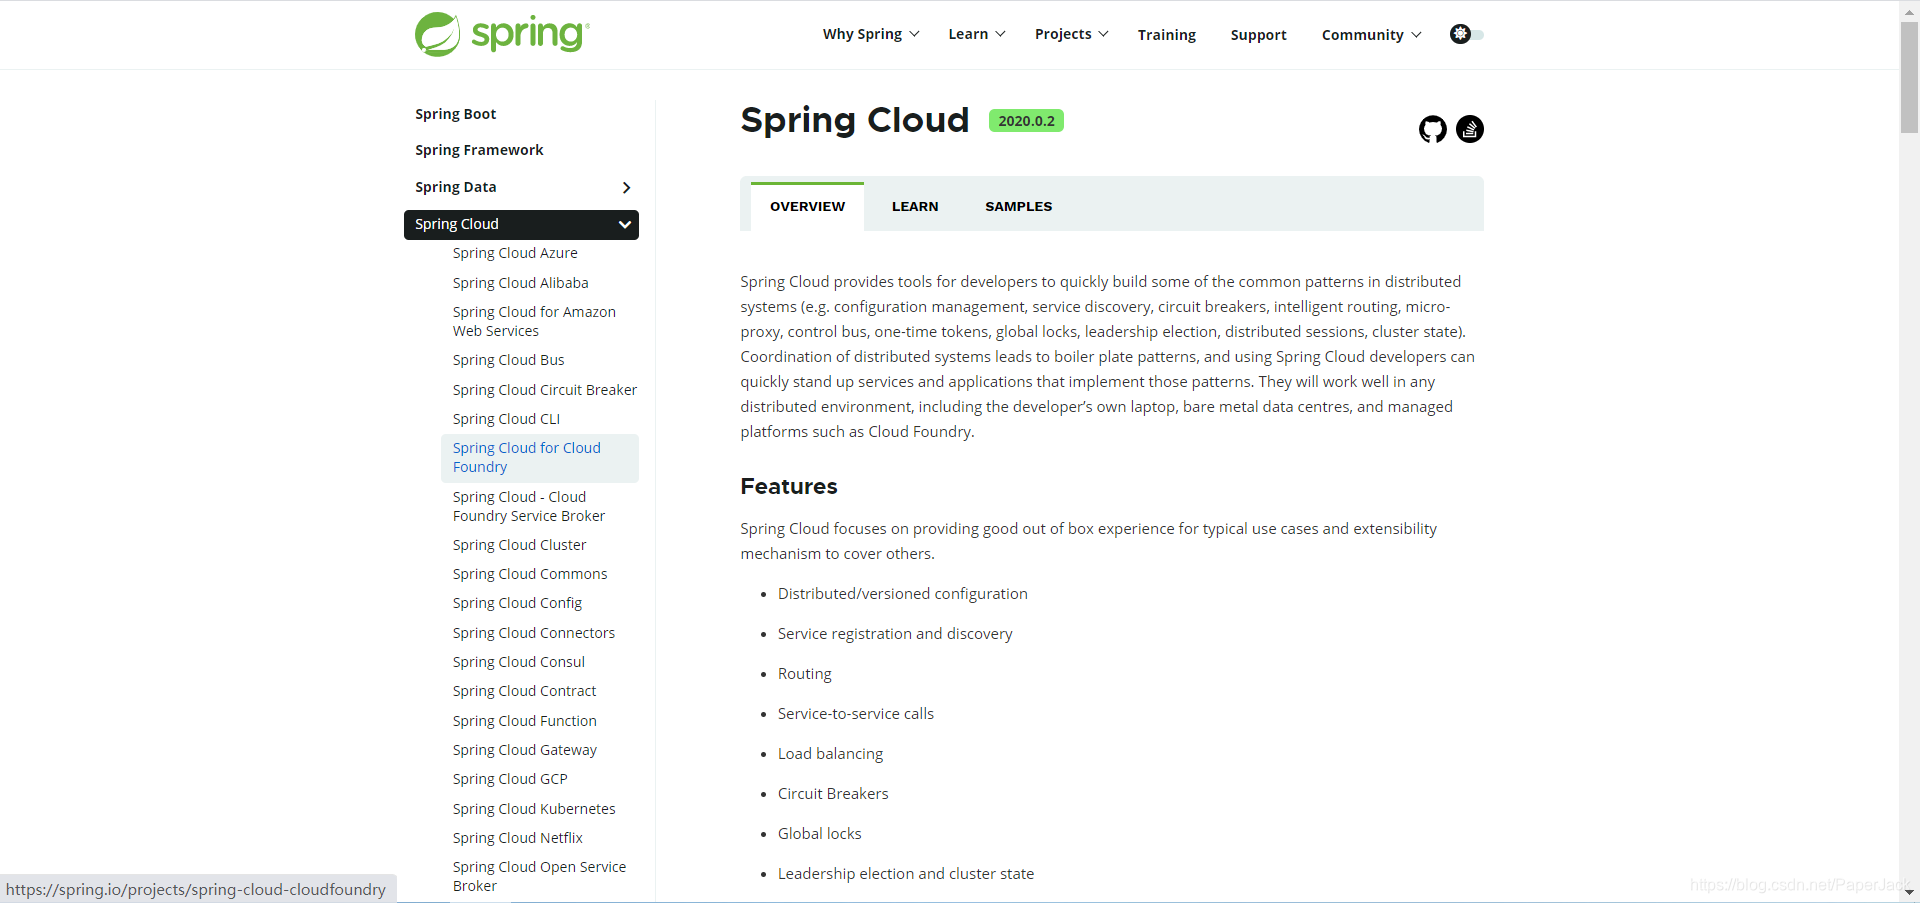
Task: Open the Support menu item
Action: 1258,35
